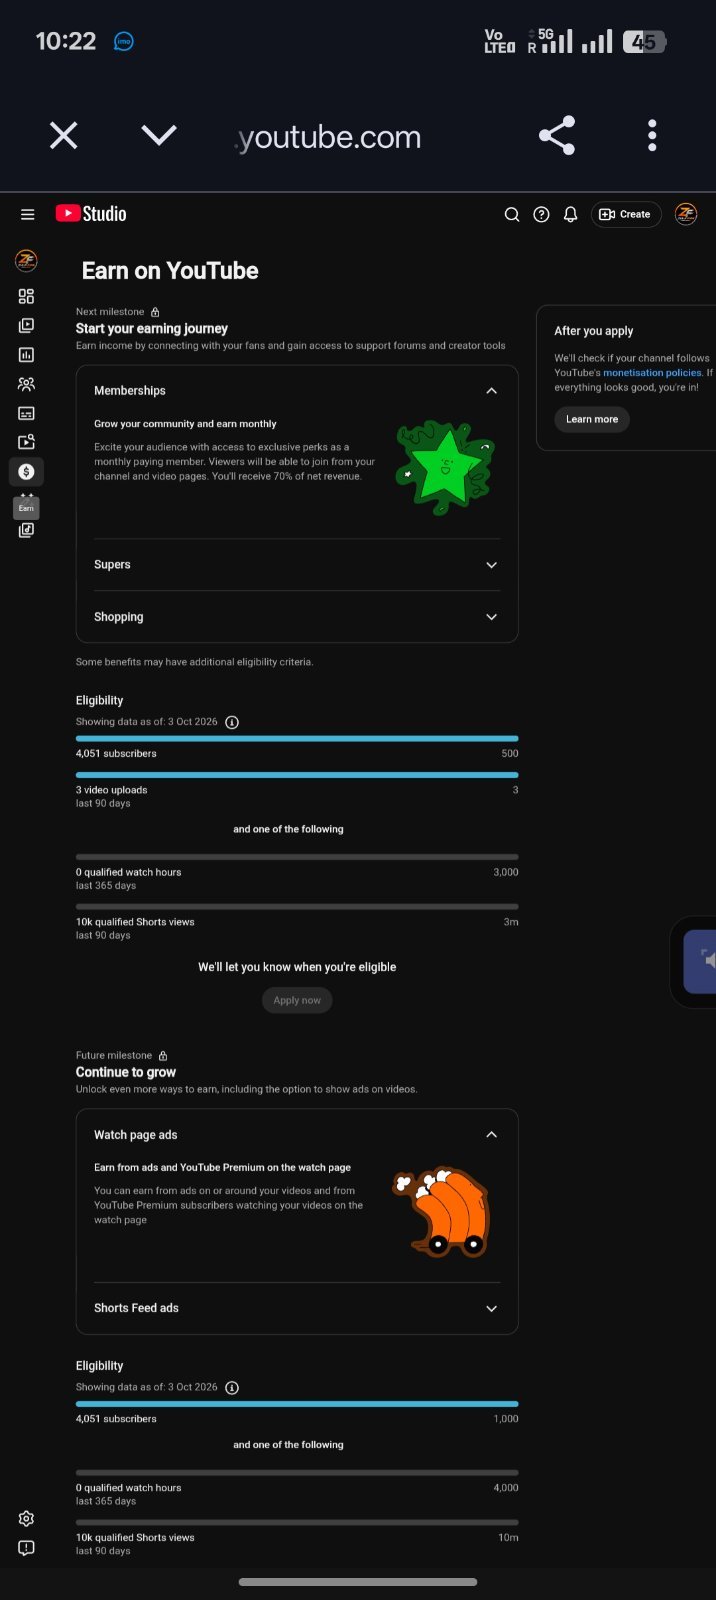716x1600 pixels.
Task: Tap the battery indicator in status bar
Action: 644,42
